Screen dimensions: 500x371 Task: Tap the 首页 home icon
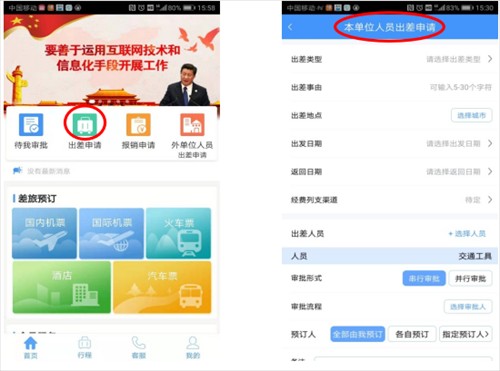[31, 343]
